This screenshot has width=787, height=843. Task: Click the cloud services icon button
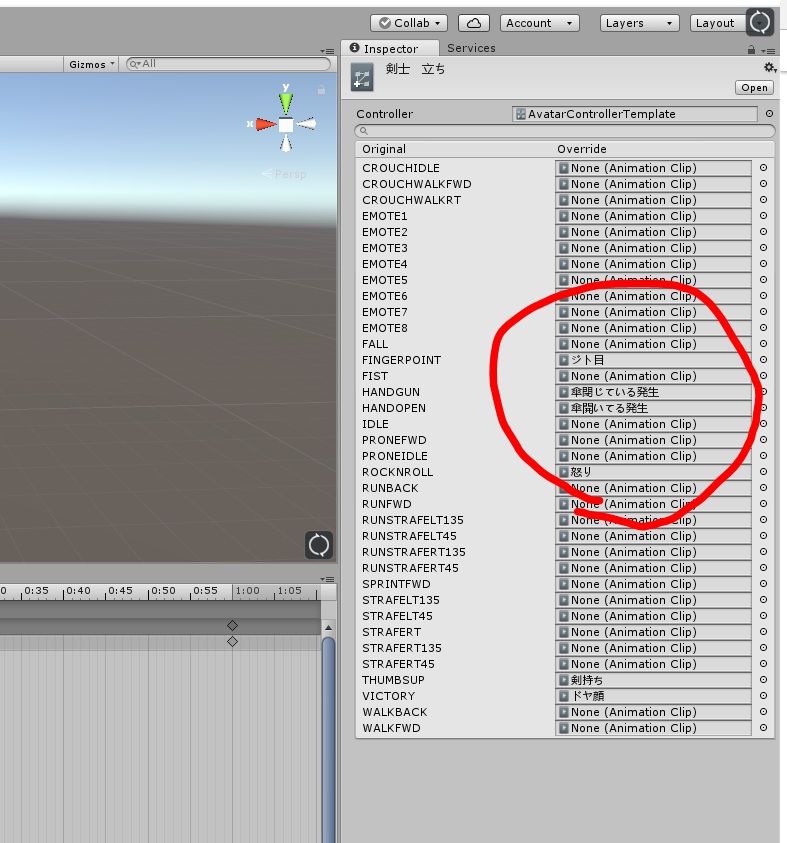point(474,23)
